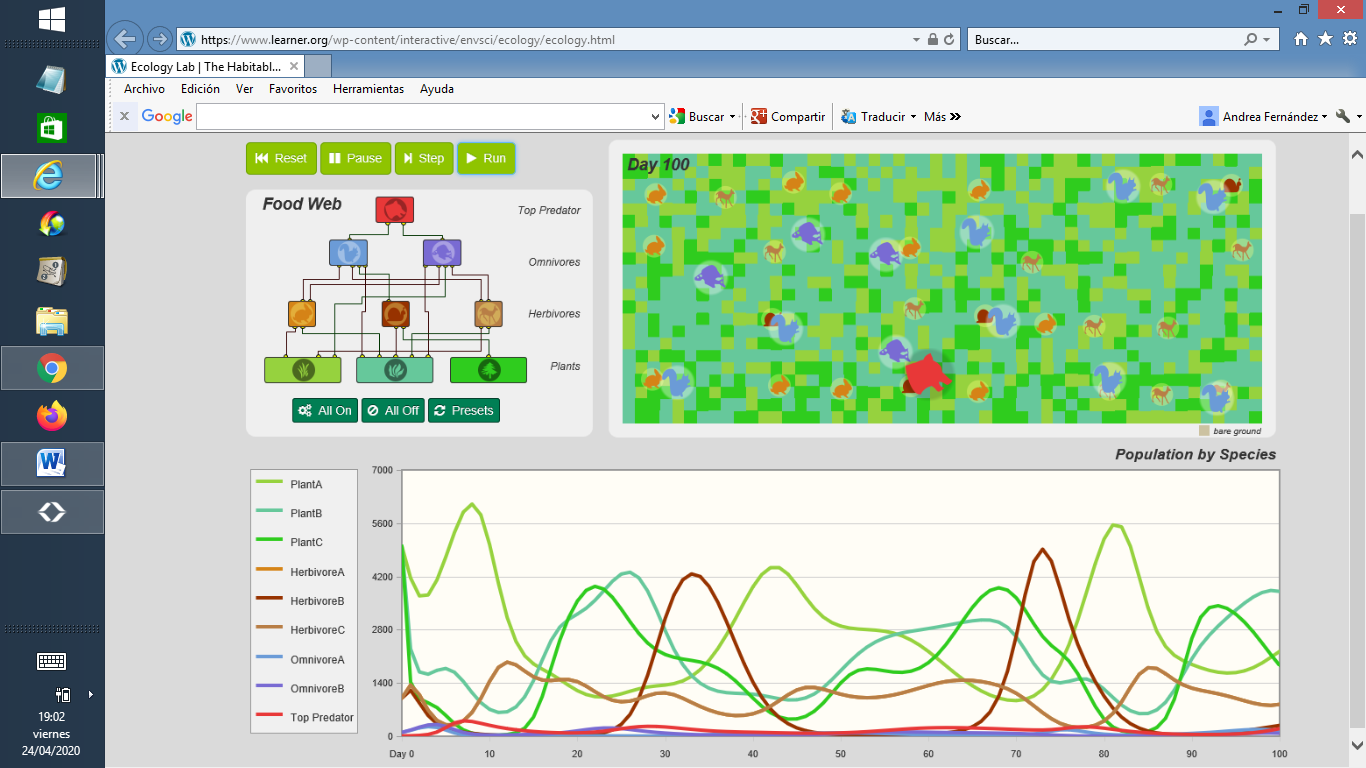Select the purple Omnivore node in the Food Web
The image size is (1366, 768).
pos(440,253)
